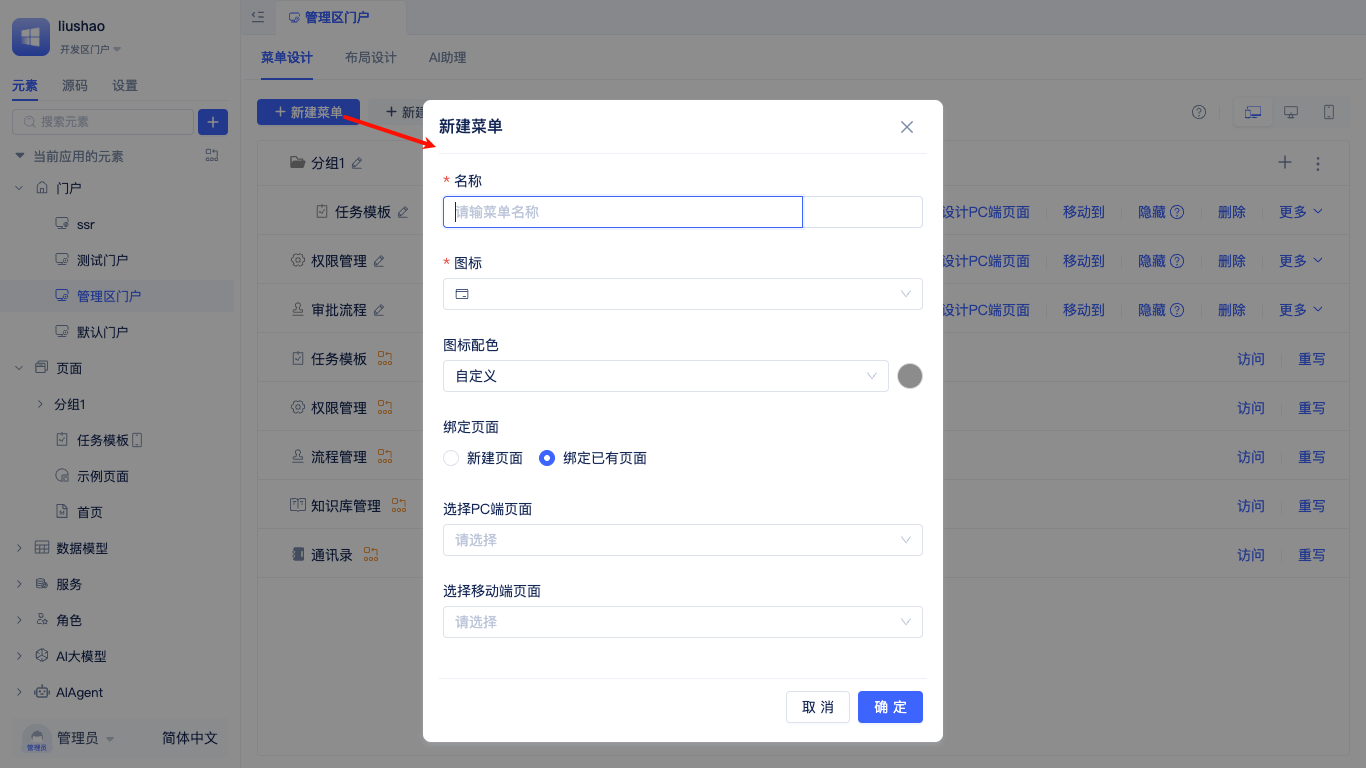Click the plus icon in 分组1 row

pyautogui.click(x=1286, y=163)
